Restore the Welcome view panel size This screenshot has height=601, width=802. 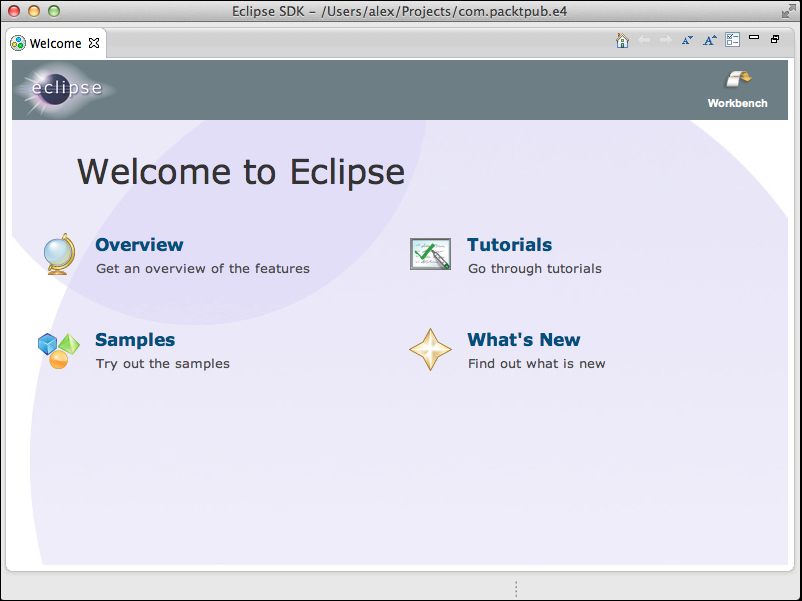[x=775, y=39]
